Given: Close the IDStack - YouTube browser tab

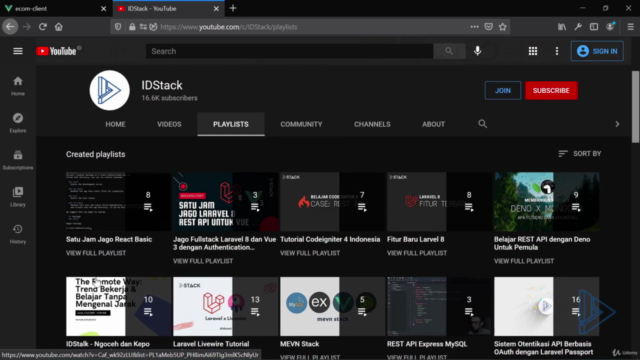Looking at the screenshot, I should tap(216, 8).
